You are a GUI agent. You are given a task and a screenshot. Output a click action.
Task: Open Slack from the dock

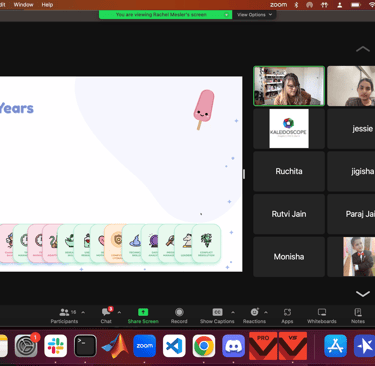tap(55, 346)
